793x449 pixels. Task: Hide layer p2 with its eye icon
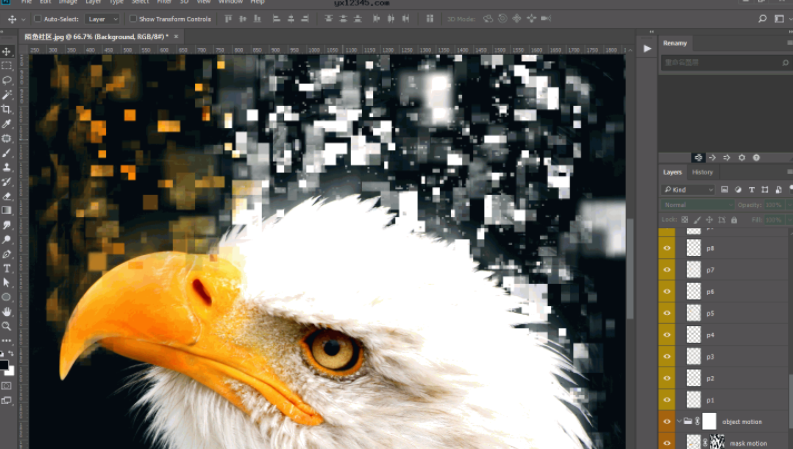[x=667, y=378]
